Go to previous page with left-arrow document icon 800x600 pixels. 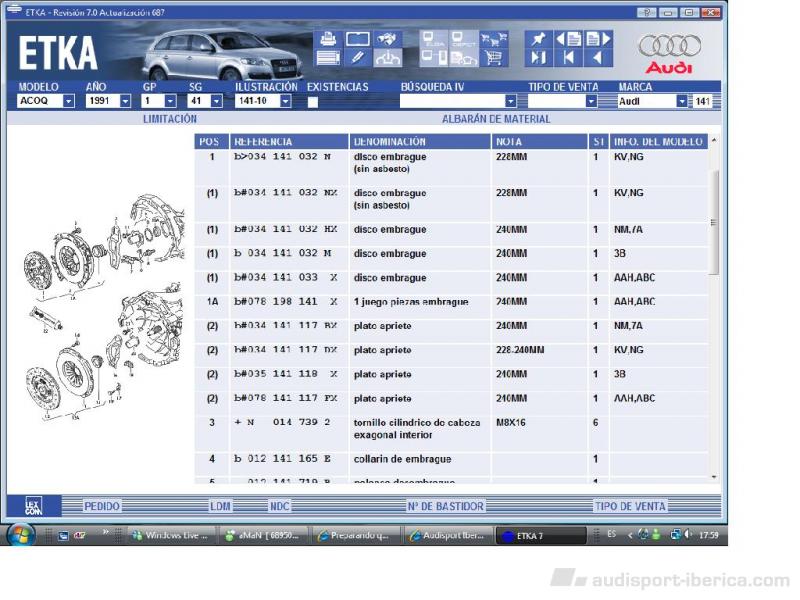[x=568, y=39]
